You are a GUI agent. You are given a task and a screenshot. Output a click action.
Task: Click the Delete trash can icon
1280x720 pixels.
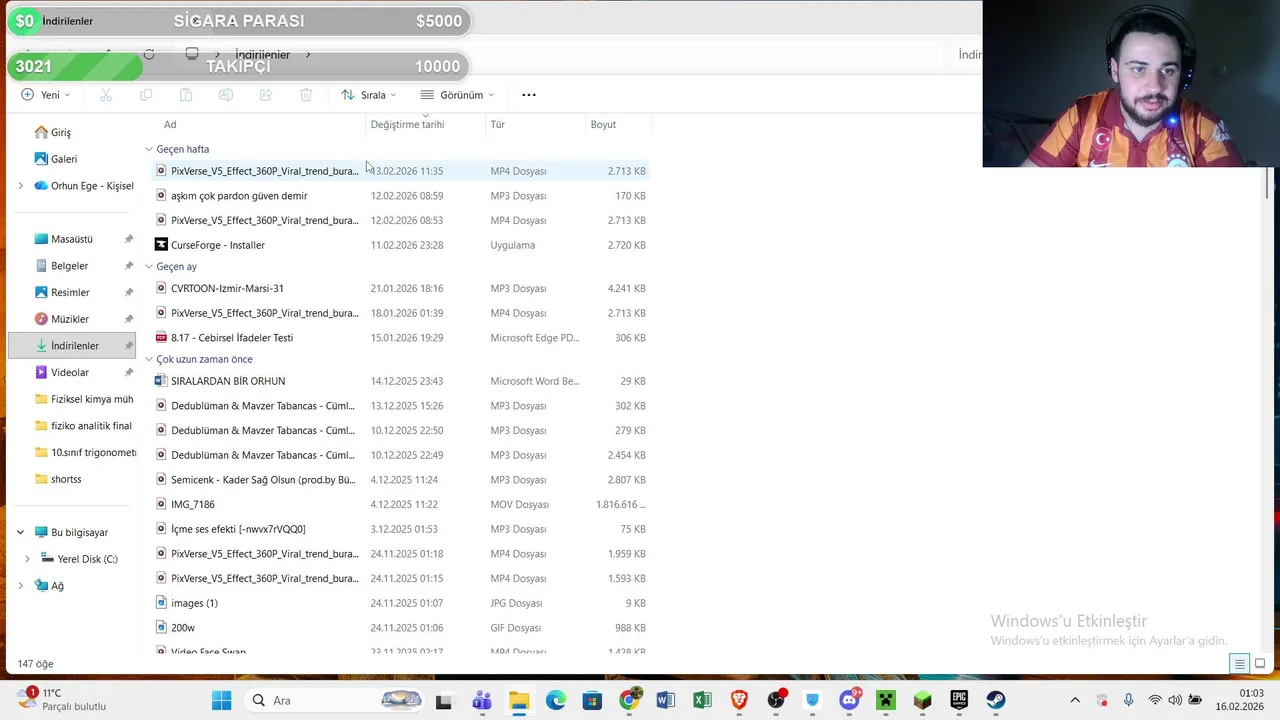pos(306,95)
